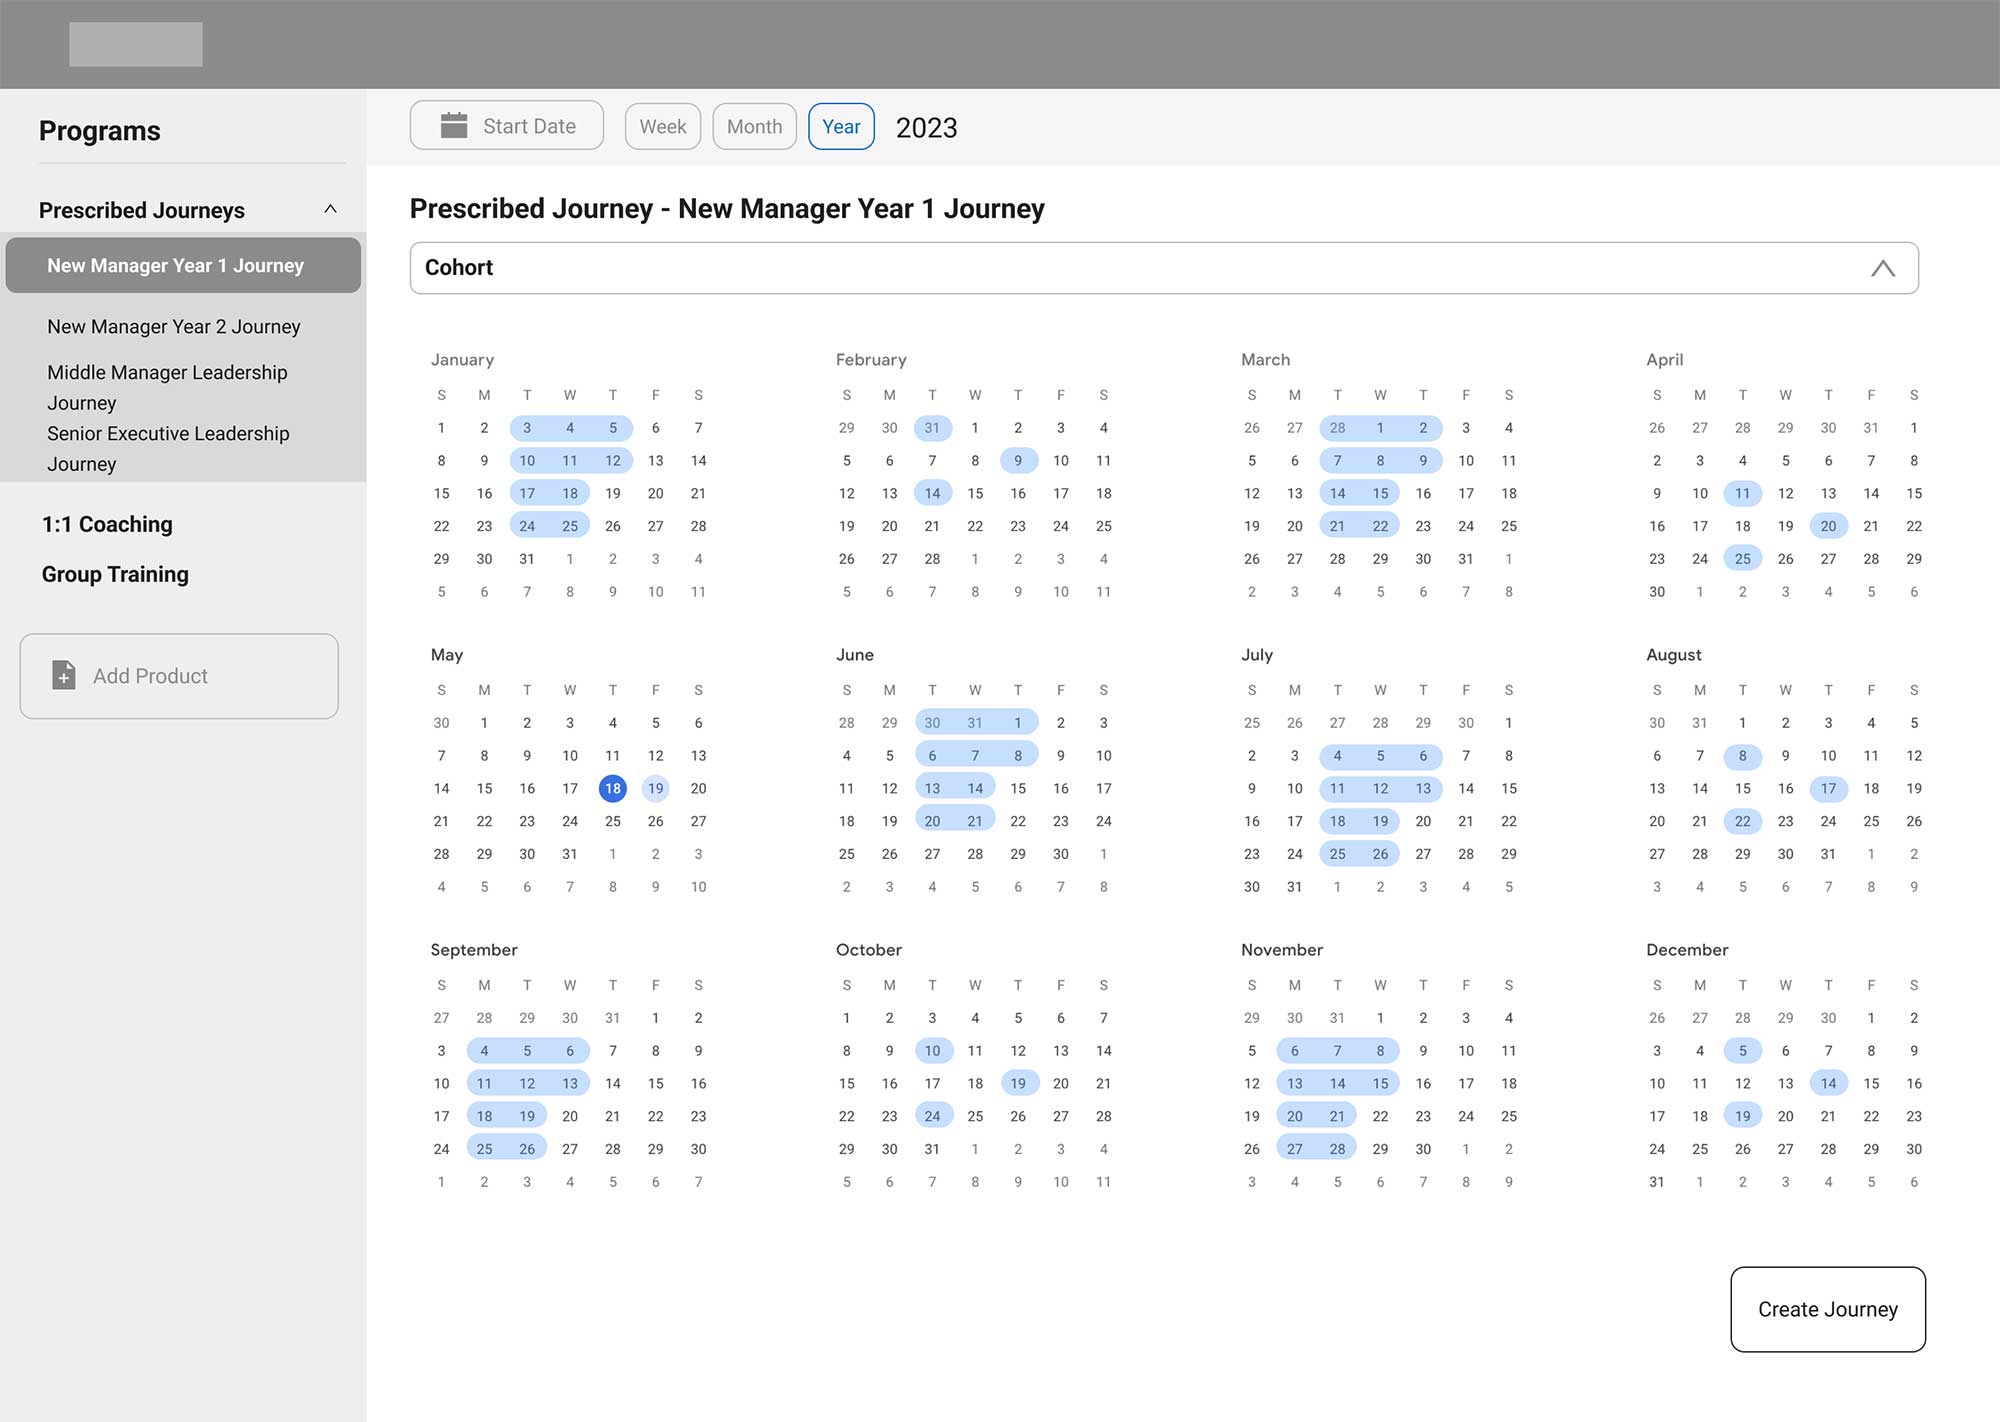Click the logo placeholder in header
The height and width of the screenshot is (1422, 2000).
click(136, 45)
